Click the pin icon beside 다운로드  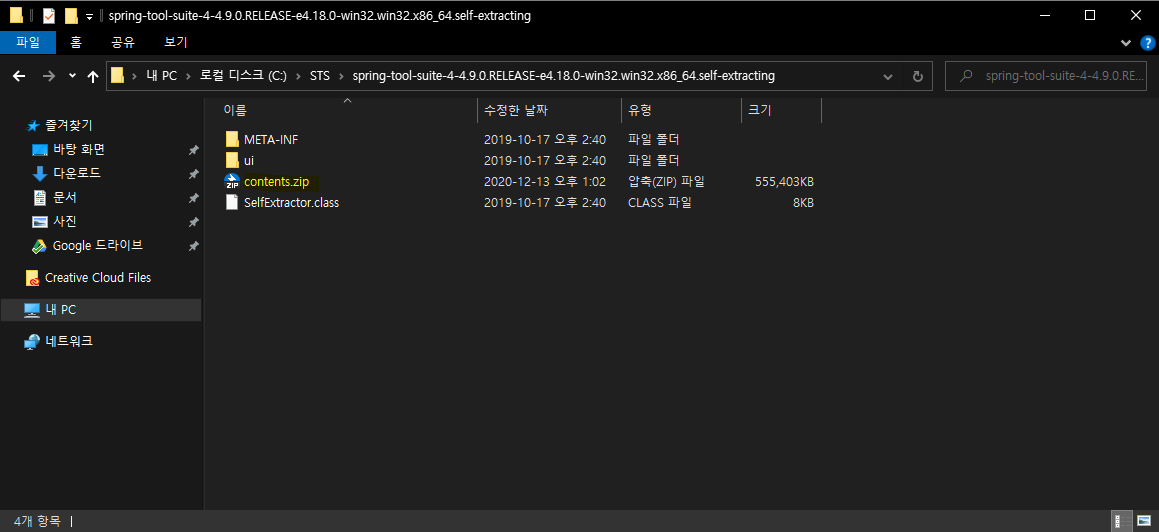click(x=193, y=174)
